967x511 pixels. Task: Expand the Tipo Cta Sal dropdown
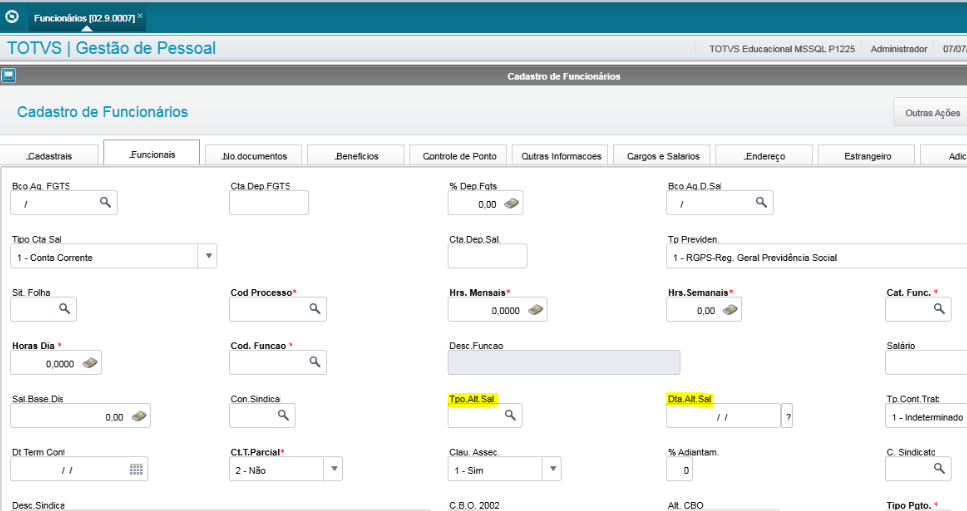coord(208,256)
